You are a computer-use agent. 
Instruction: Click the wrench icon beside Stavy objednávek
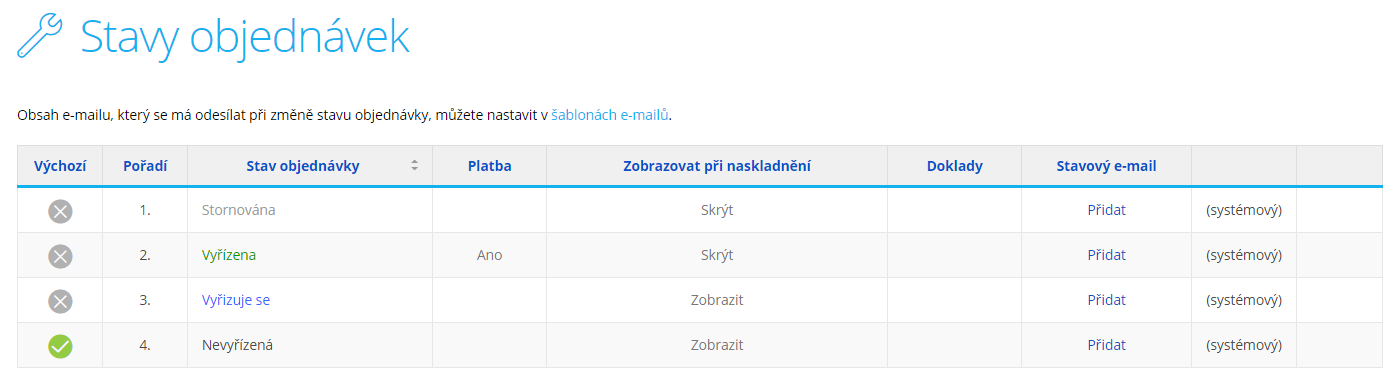40,36
